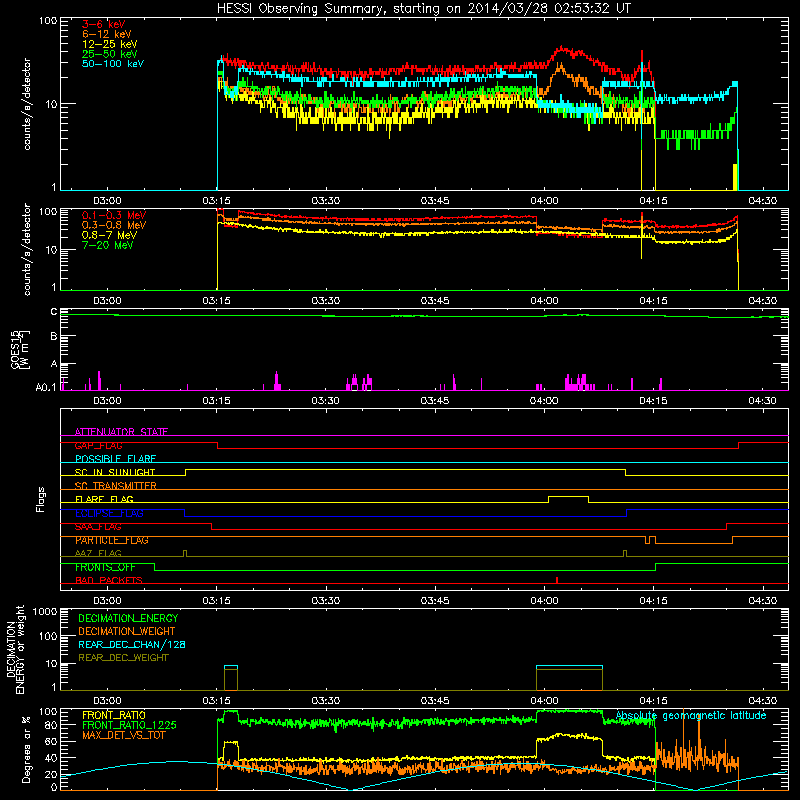
Task: Click the DECIMATION_ENERGY legend label
Action: (128, 618)
